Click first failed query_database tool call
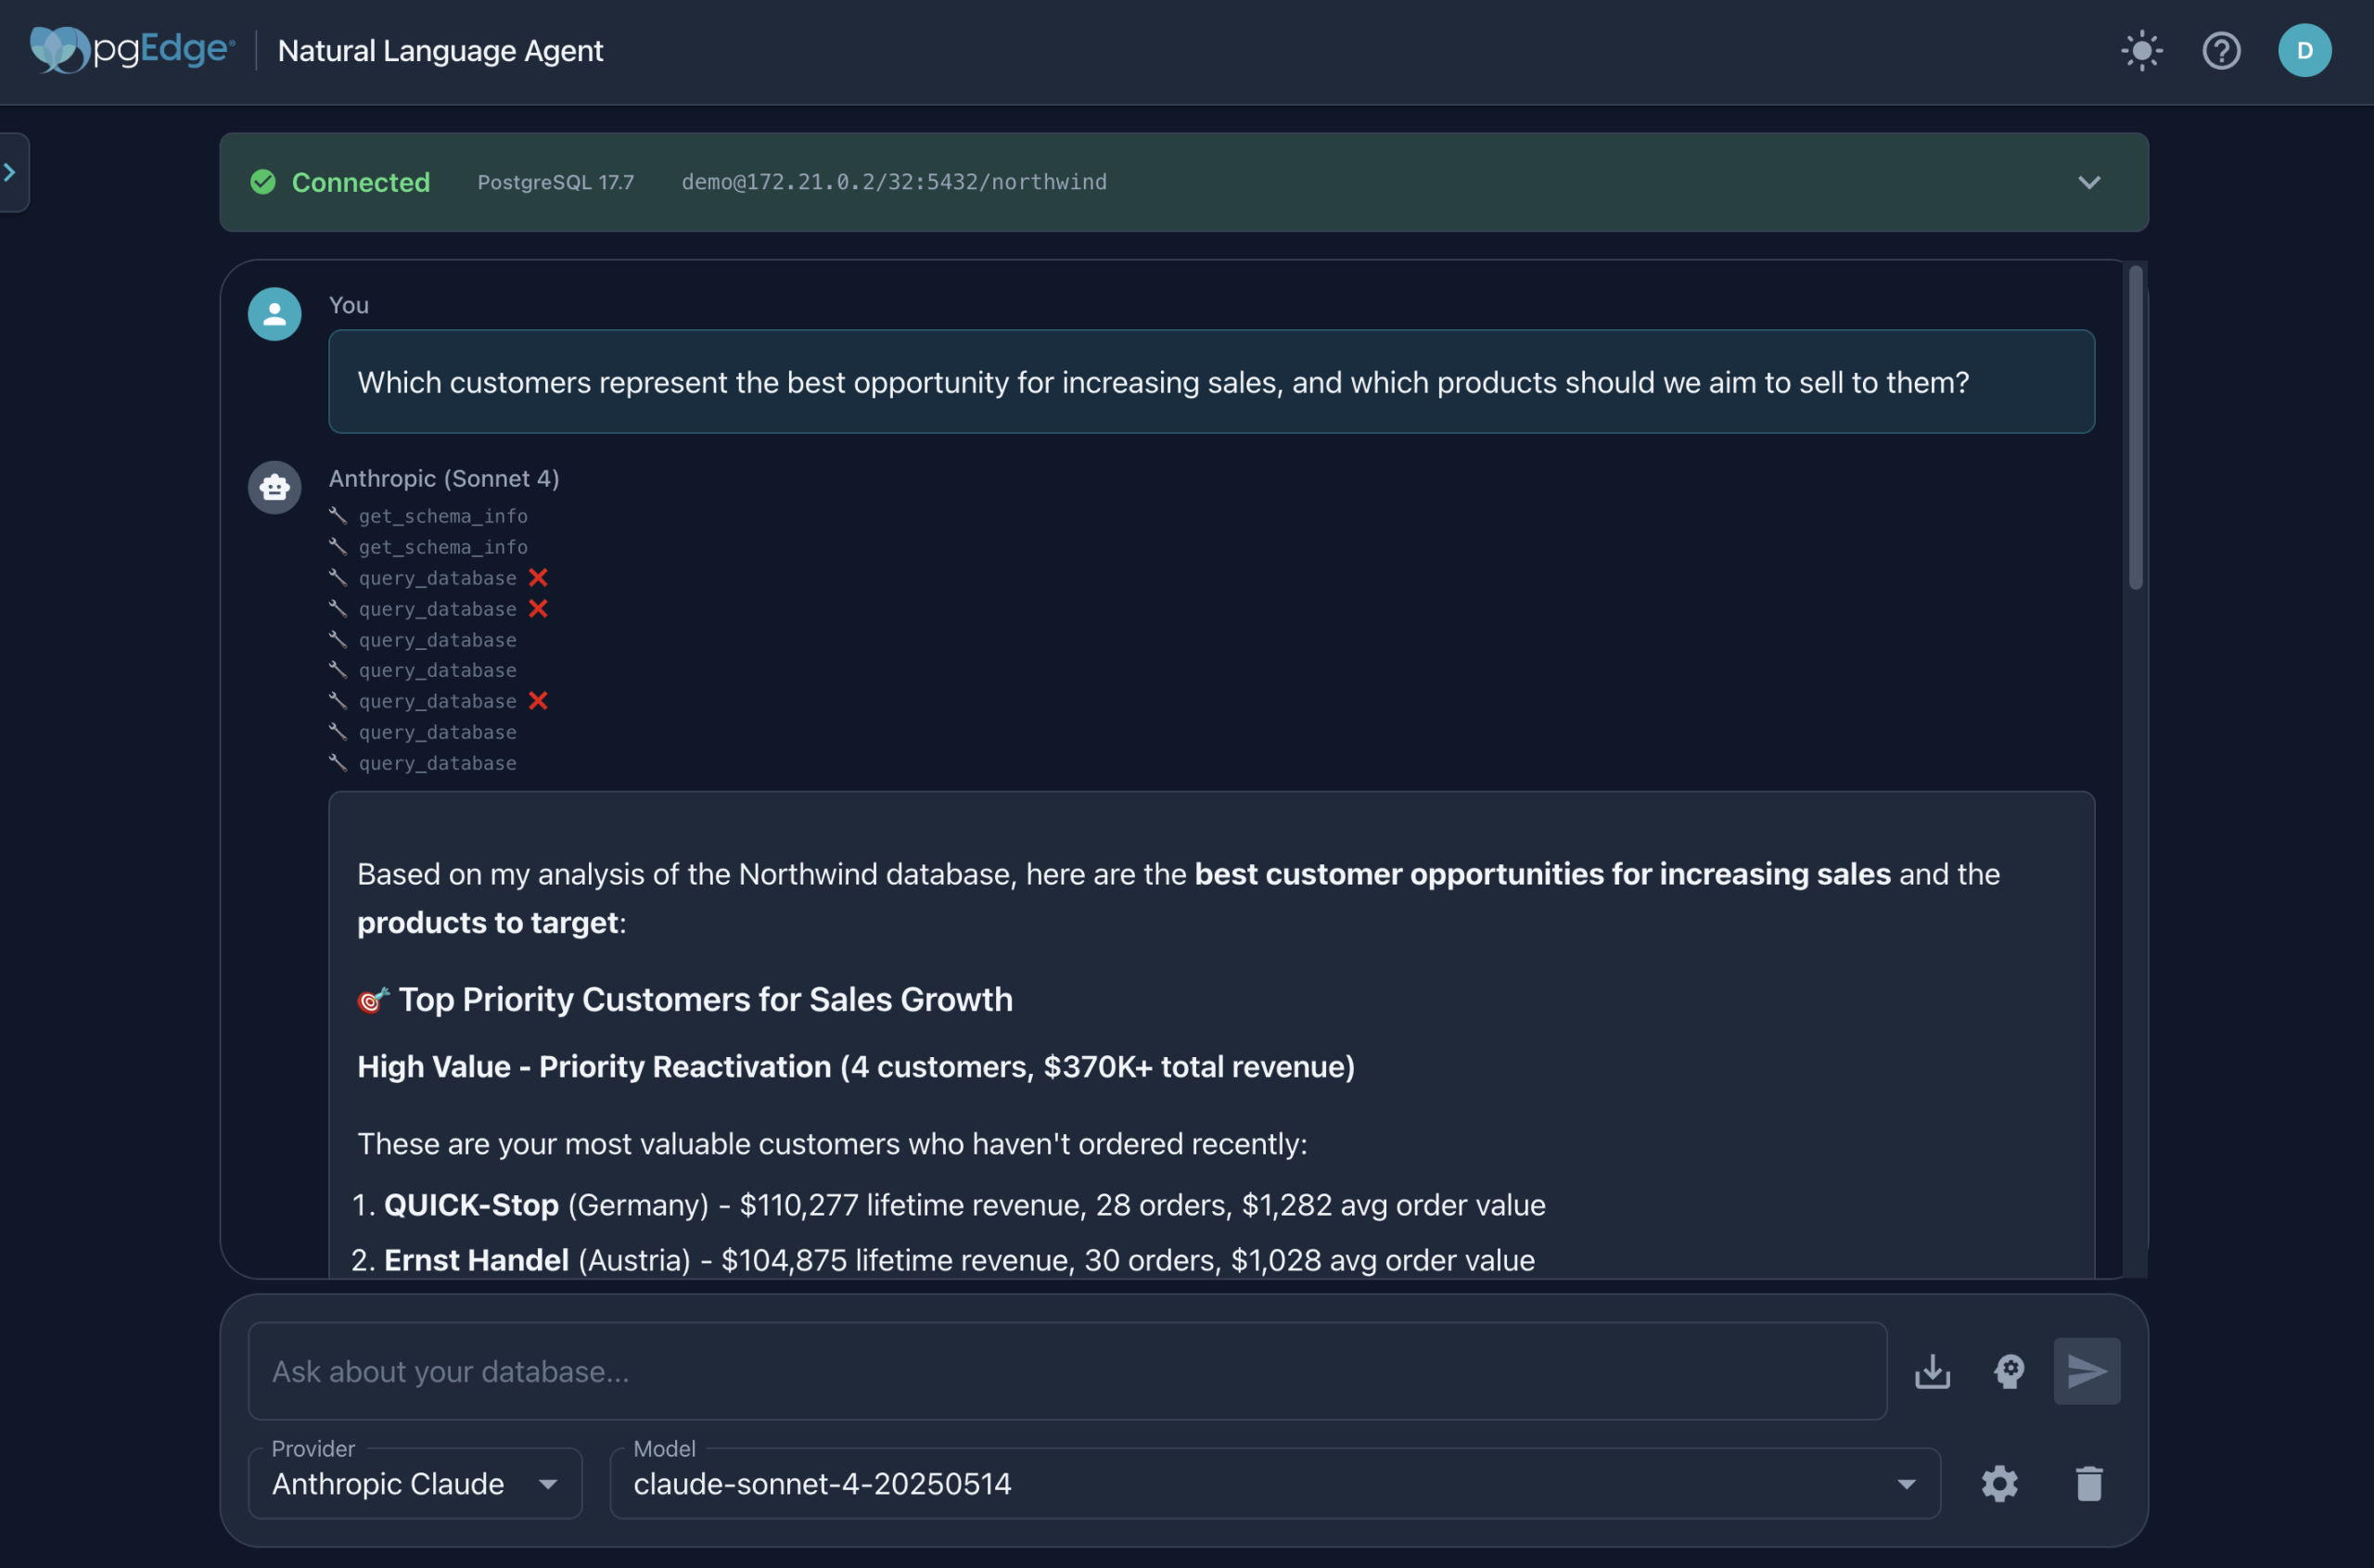2374x1568 pixels. [x=437, y=578]
